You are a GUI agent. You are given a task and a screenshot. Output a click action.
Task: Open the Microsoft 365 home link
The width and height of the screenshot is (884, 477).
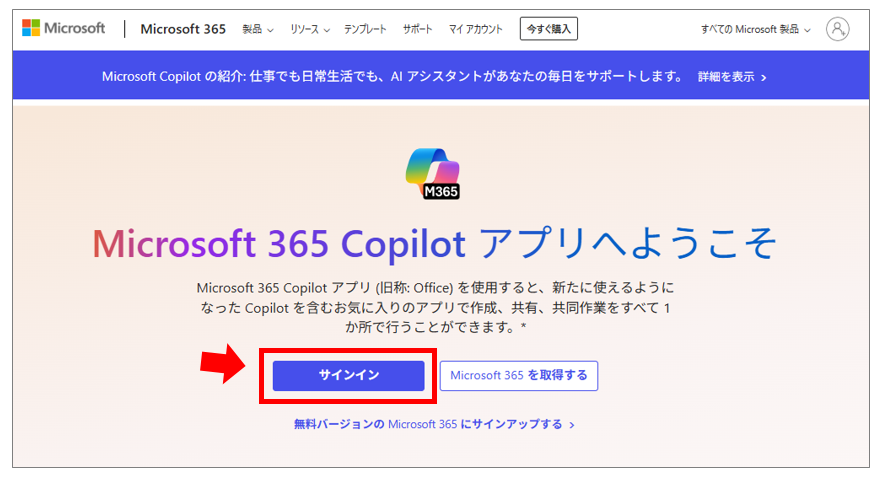pyautogui.click(x=183, y=29)
